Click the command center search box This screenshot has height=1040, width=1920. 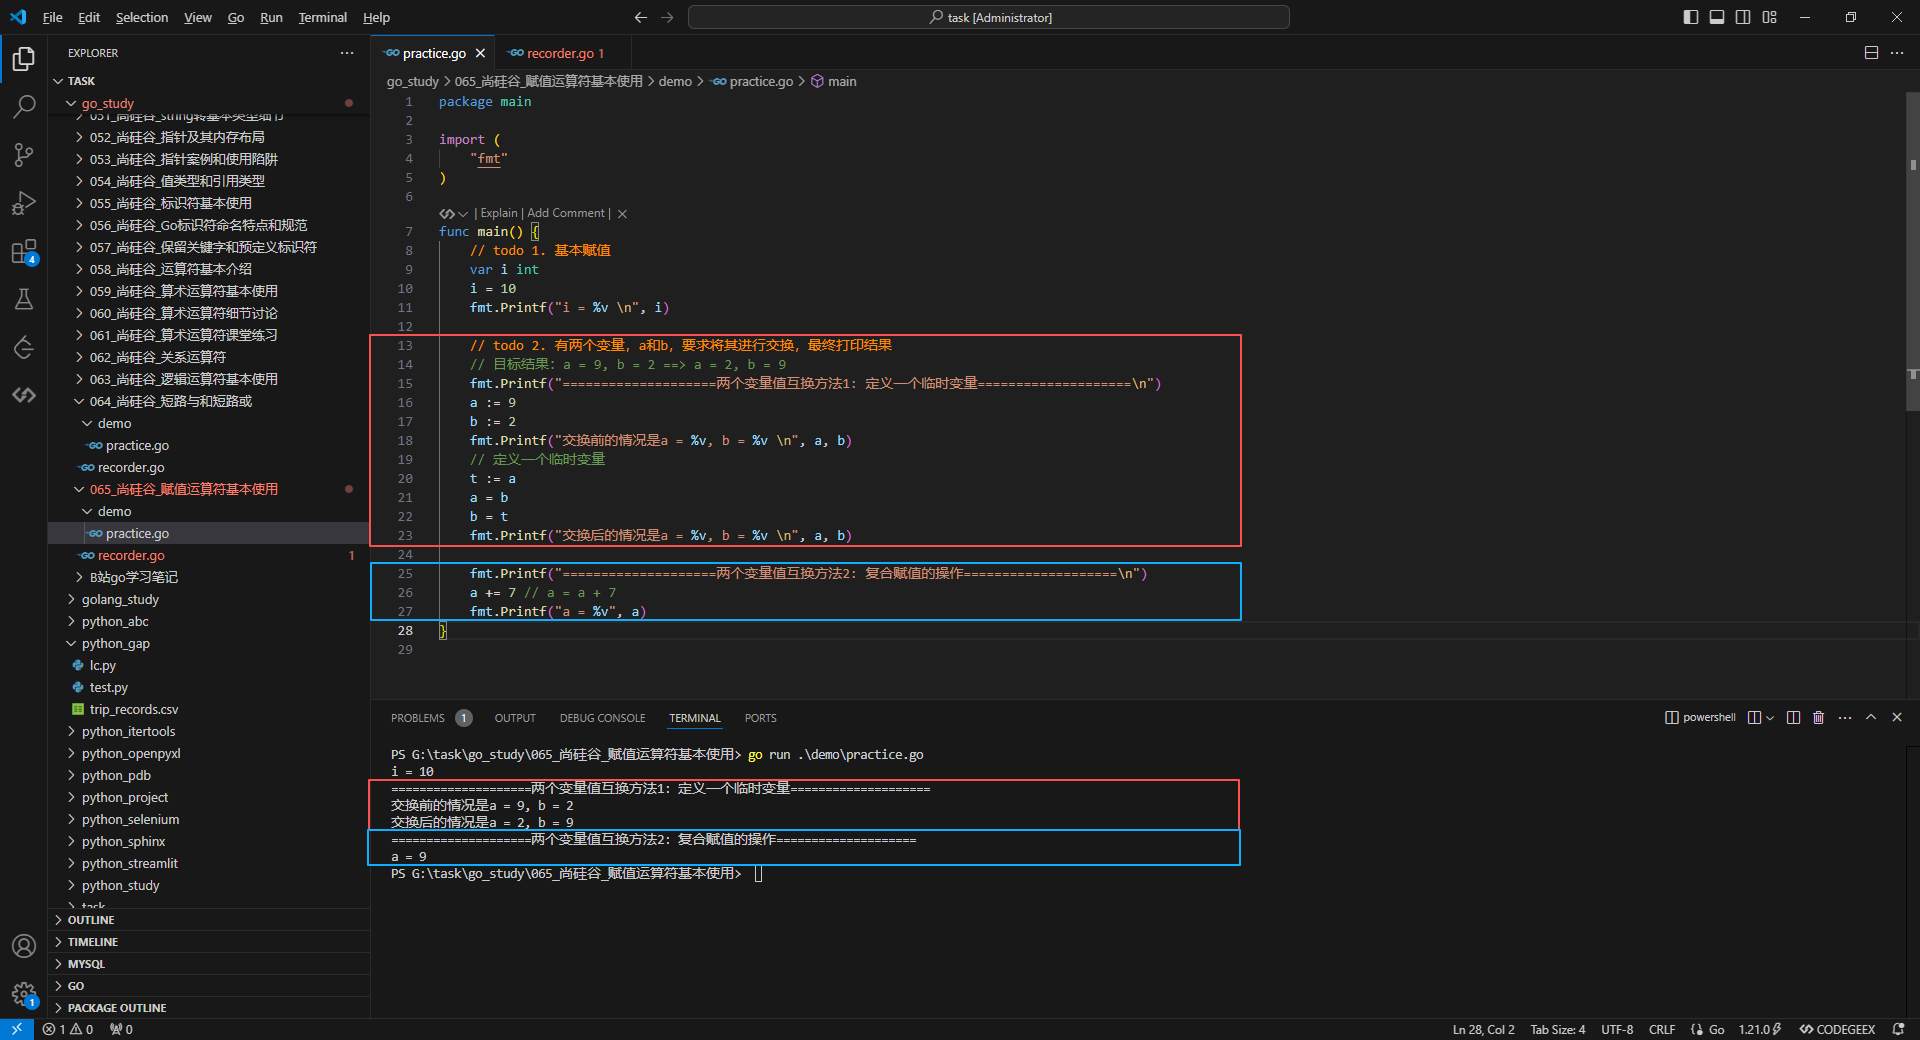click(x=989, y=17)
